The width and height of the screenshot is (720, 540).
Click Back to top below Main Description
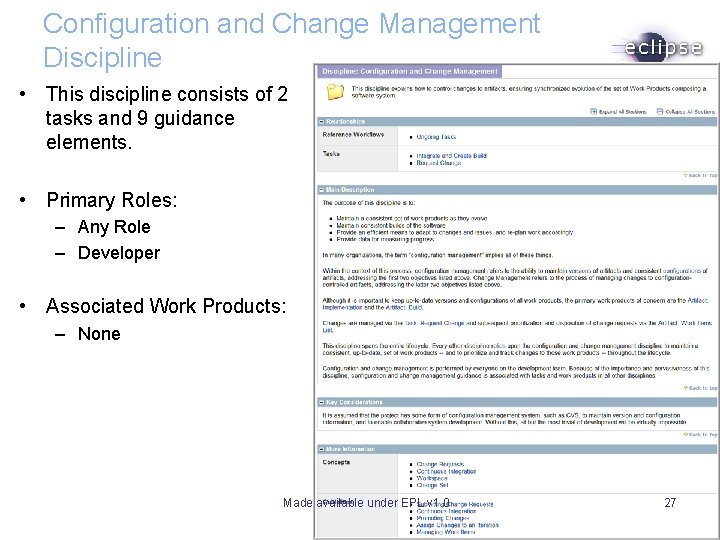[700, 388]
